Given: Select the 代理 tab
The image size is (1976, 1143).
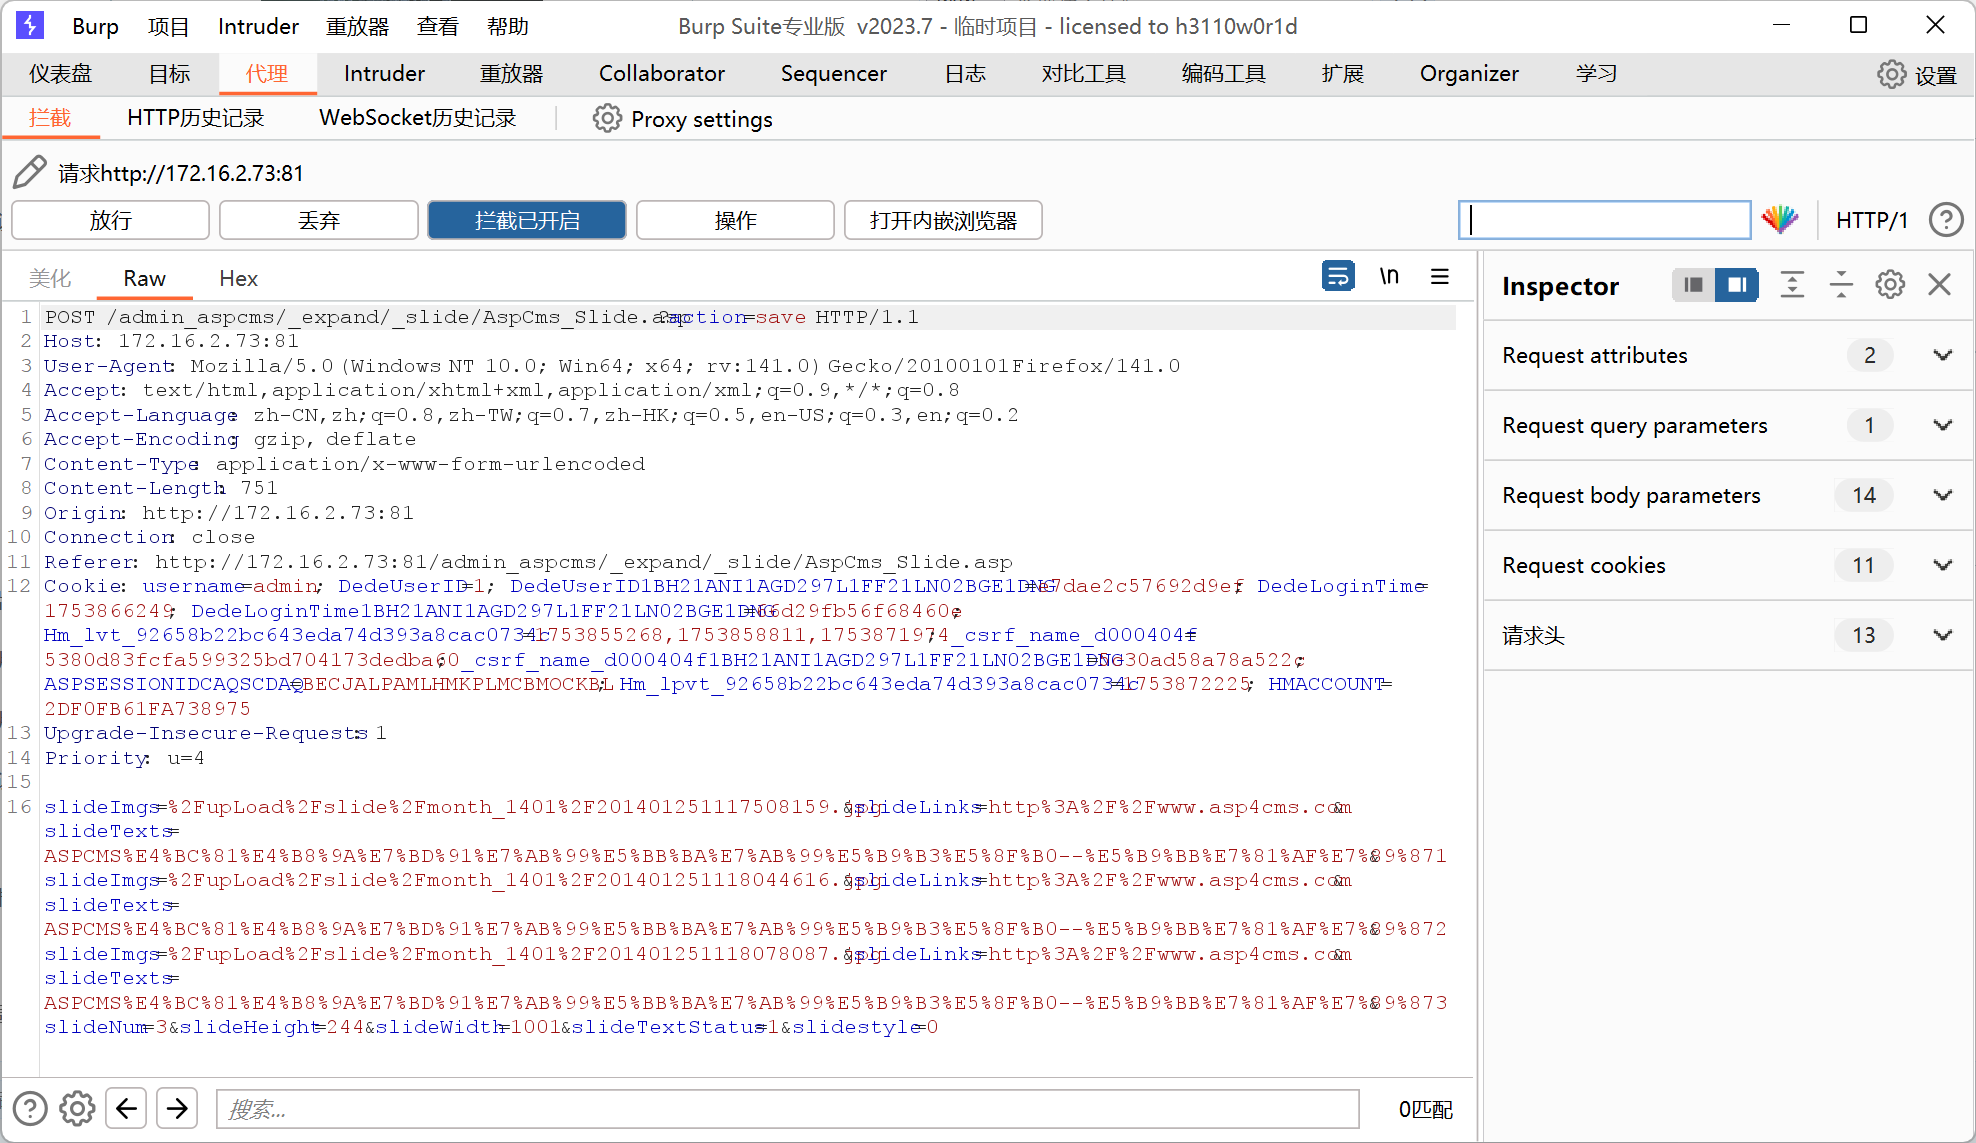Looking at the screenshot, I should tap(267, 74).
